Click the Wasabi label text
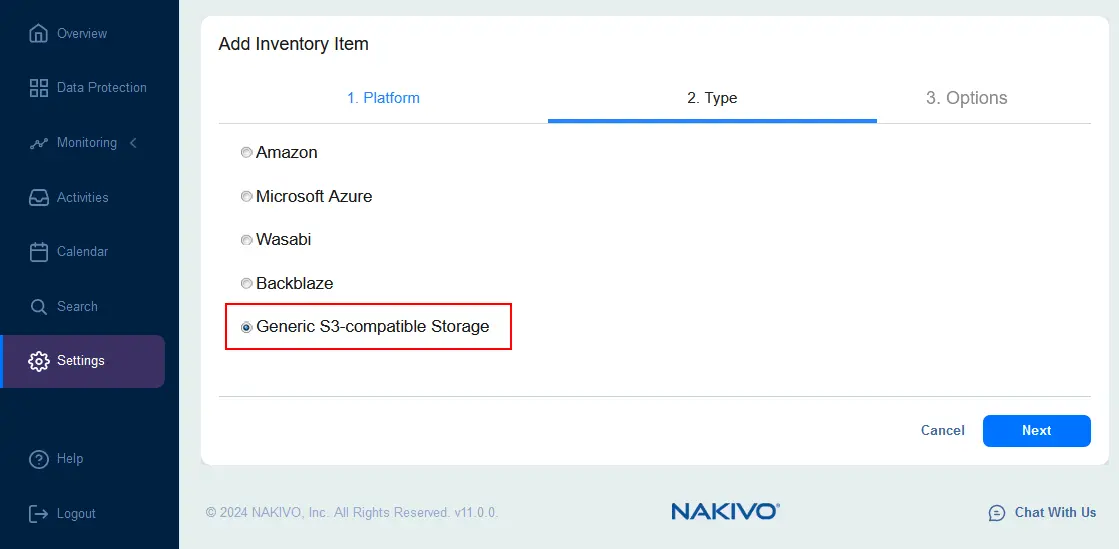The height and width of the screenshot is (549, 1119). [x=284, y=240]
